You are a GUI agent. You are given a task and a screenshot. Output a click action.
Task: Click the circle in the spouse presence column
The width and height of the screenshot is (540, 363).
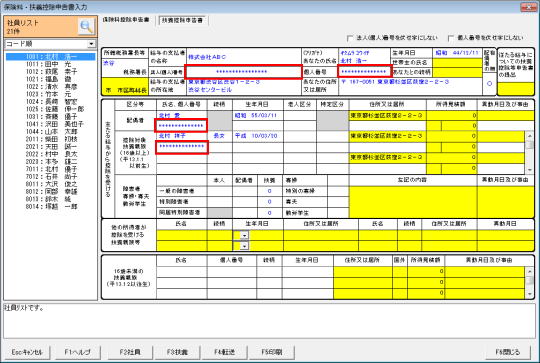tap(489, 83)
